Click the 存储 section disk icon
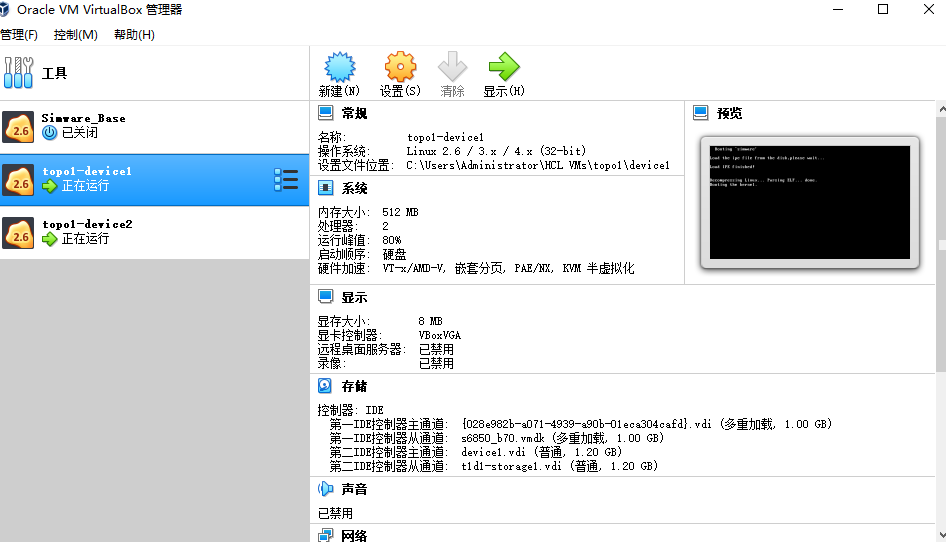Screen dimensions: 946x542 (325, 386)
